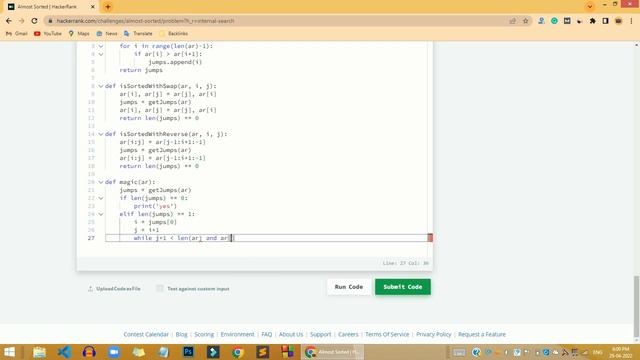Switch to the Almost Sorted Chrome taskbar window
The image size is (640, 360).
[x=333, y=352]
